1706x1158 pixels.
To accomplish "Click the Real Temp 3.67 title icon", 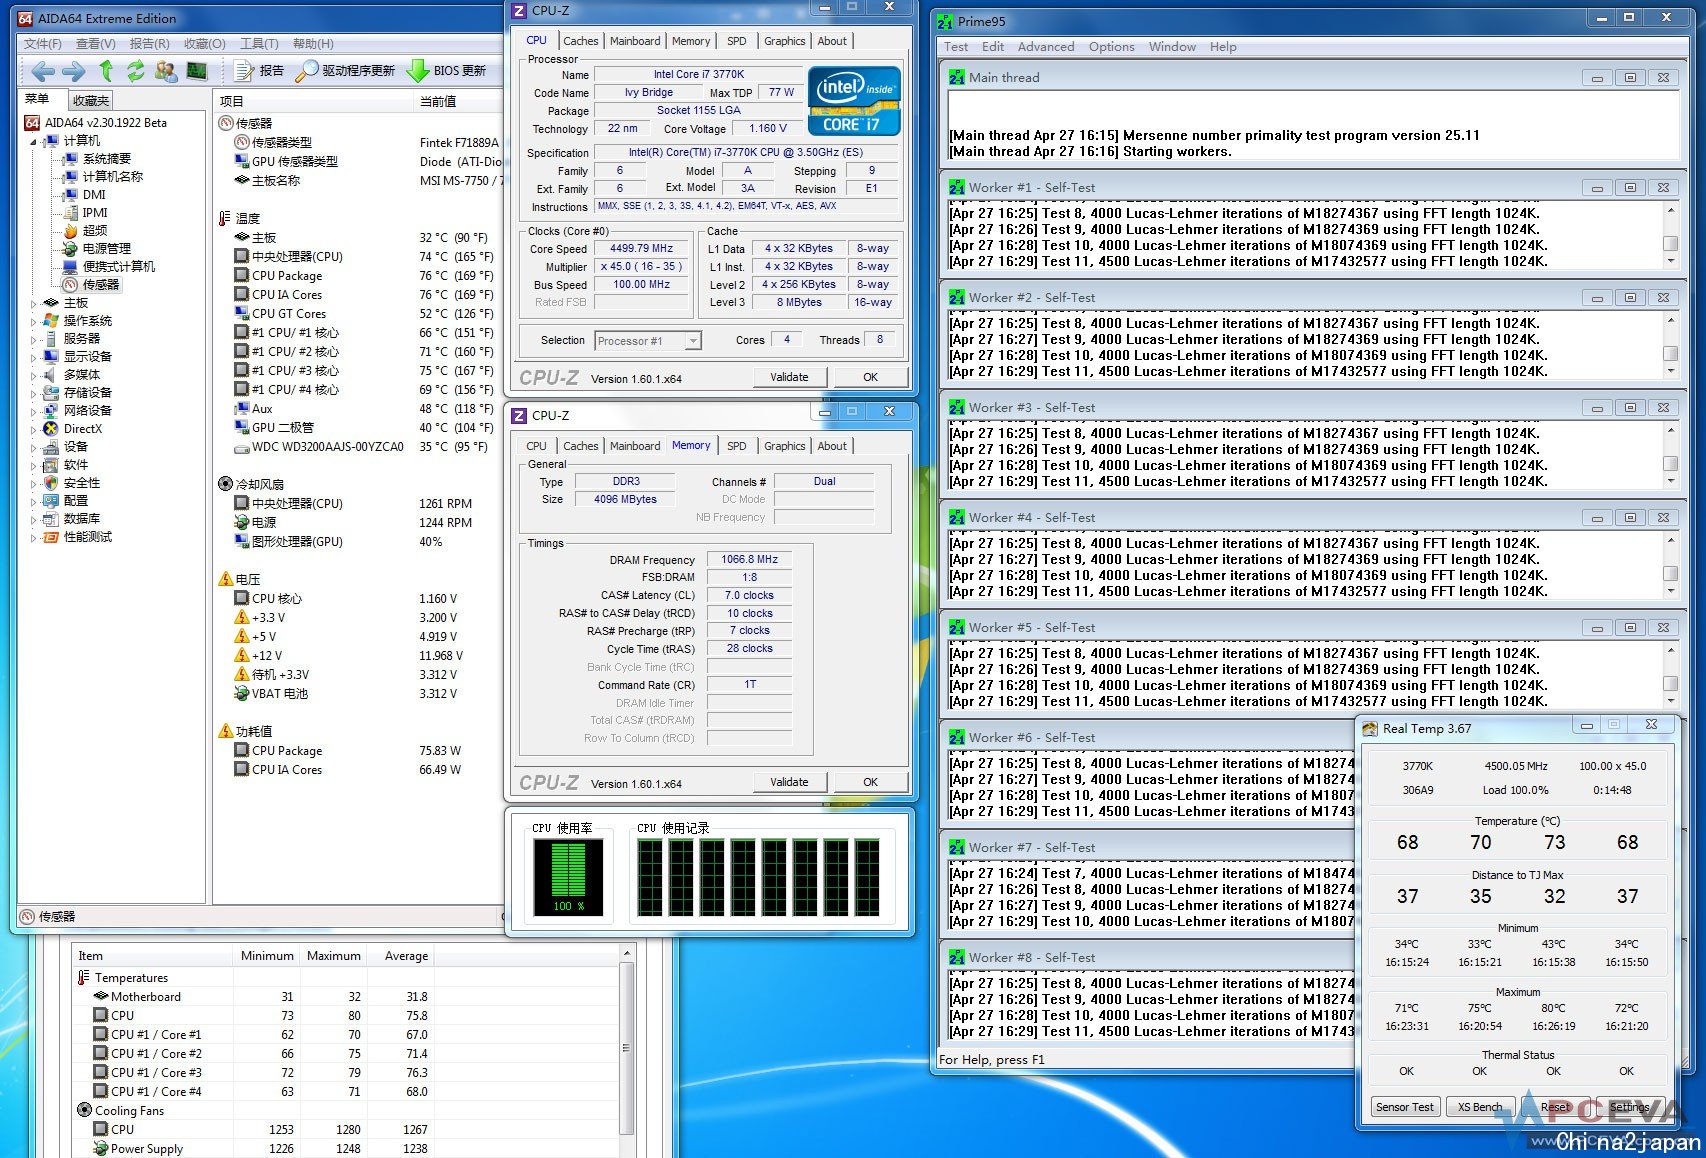I will pos(1370,728).
